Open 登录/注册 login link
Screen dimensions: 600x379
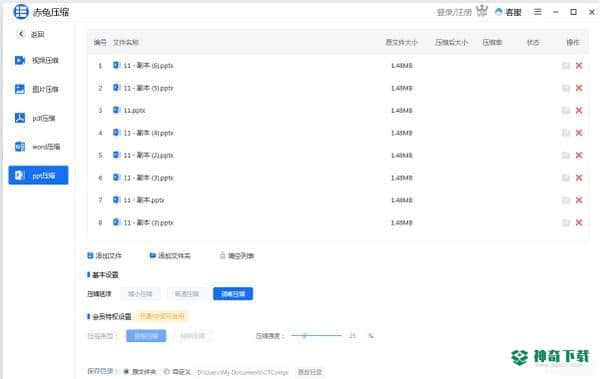pyautogui.click(x=454, y=12)
